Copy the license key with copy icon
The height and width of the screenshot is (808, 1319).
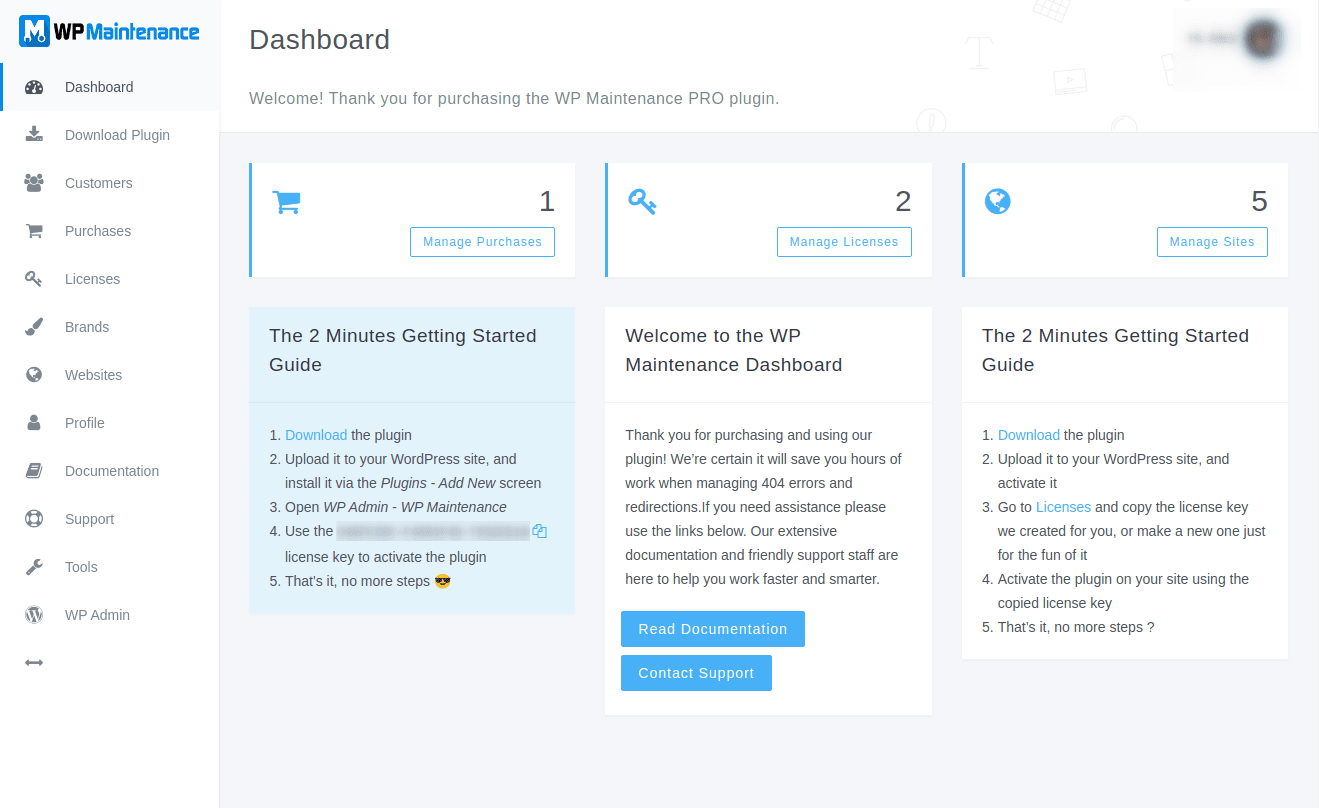click(x=540, y=531)
